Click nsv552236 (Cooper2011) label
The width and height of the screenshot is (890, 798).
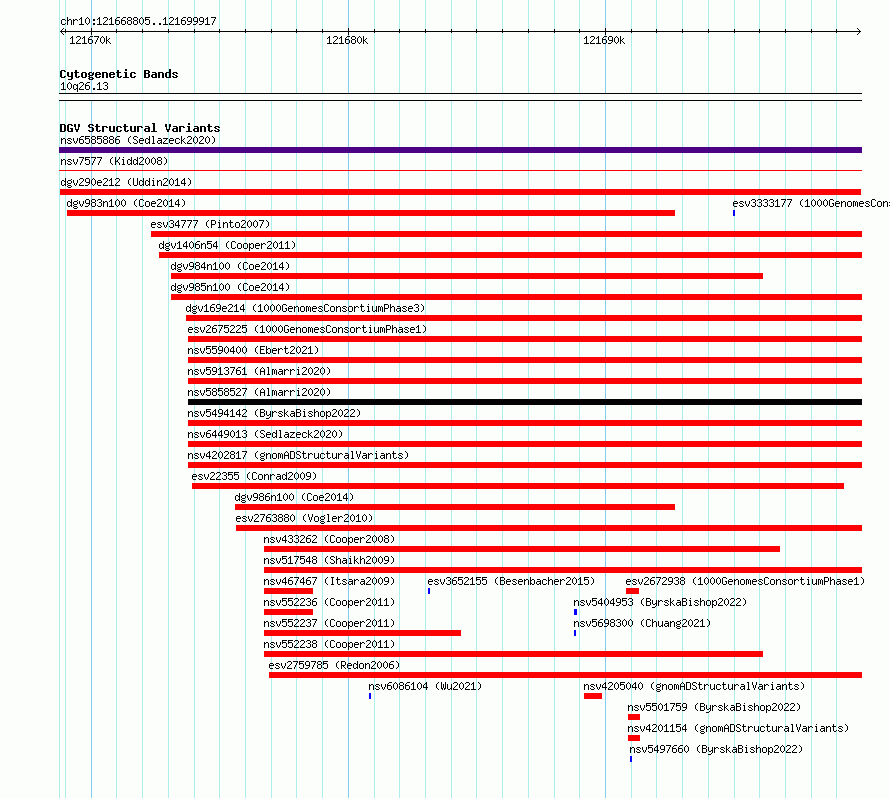[x=329, y=602]
